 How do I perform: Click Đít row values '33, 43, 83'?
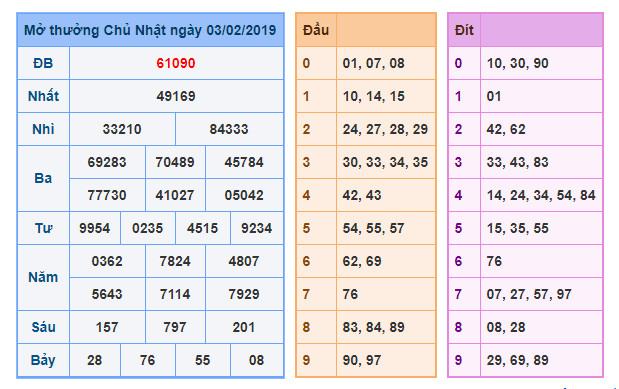click(518, 162)
